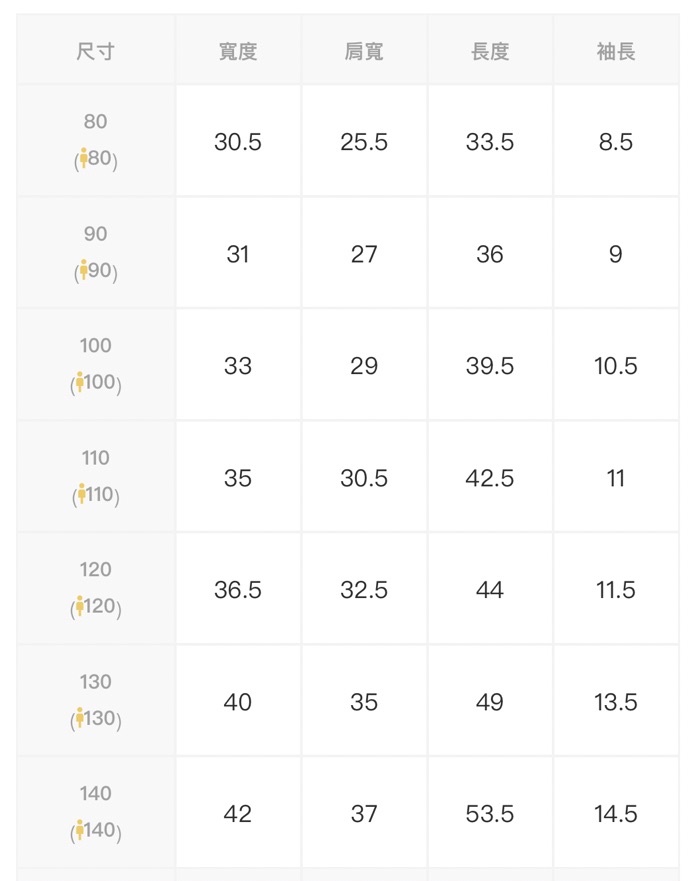
Task: Click shoulder width value 32.5
Action: [363, 590]
